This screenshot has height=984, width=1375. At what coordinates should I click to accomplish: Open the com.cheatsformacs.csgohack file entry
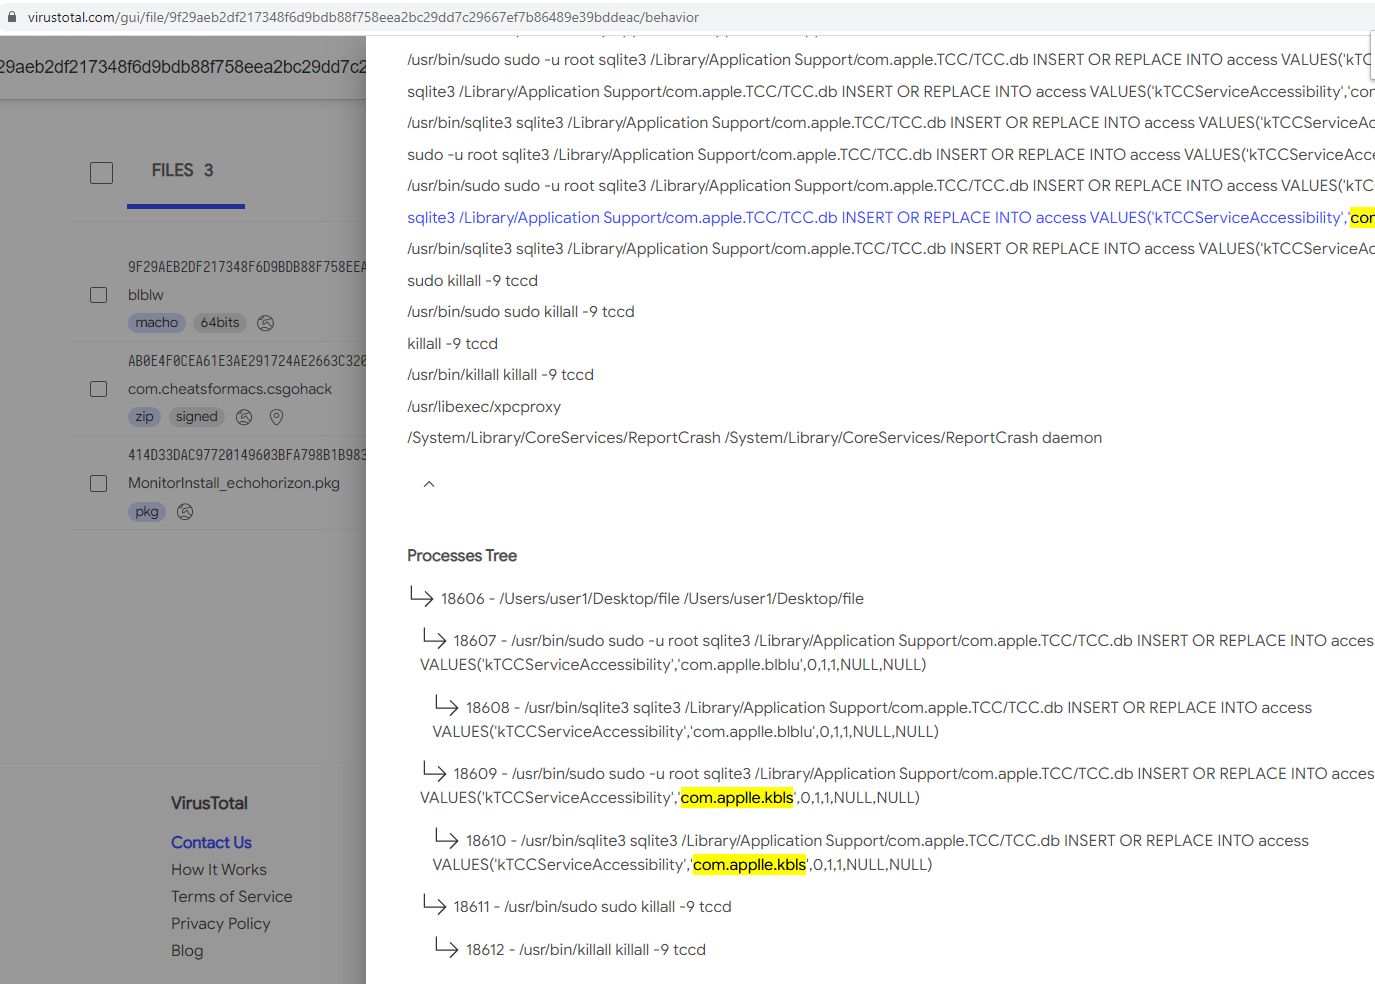click(x=230, y=389)
